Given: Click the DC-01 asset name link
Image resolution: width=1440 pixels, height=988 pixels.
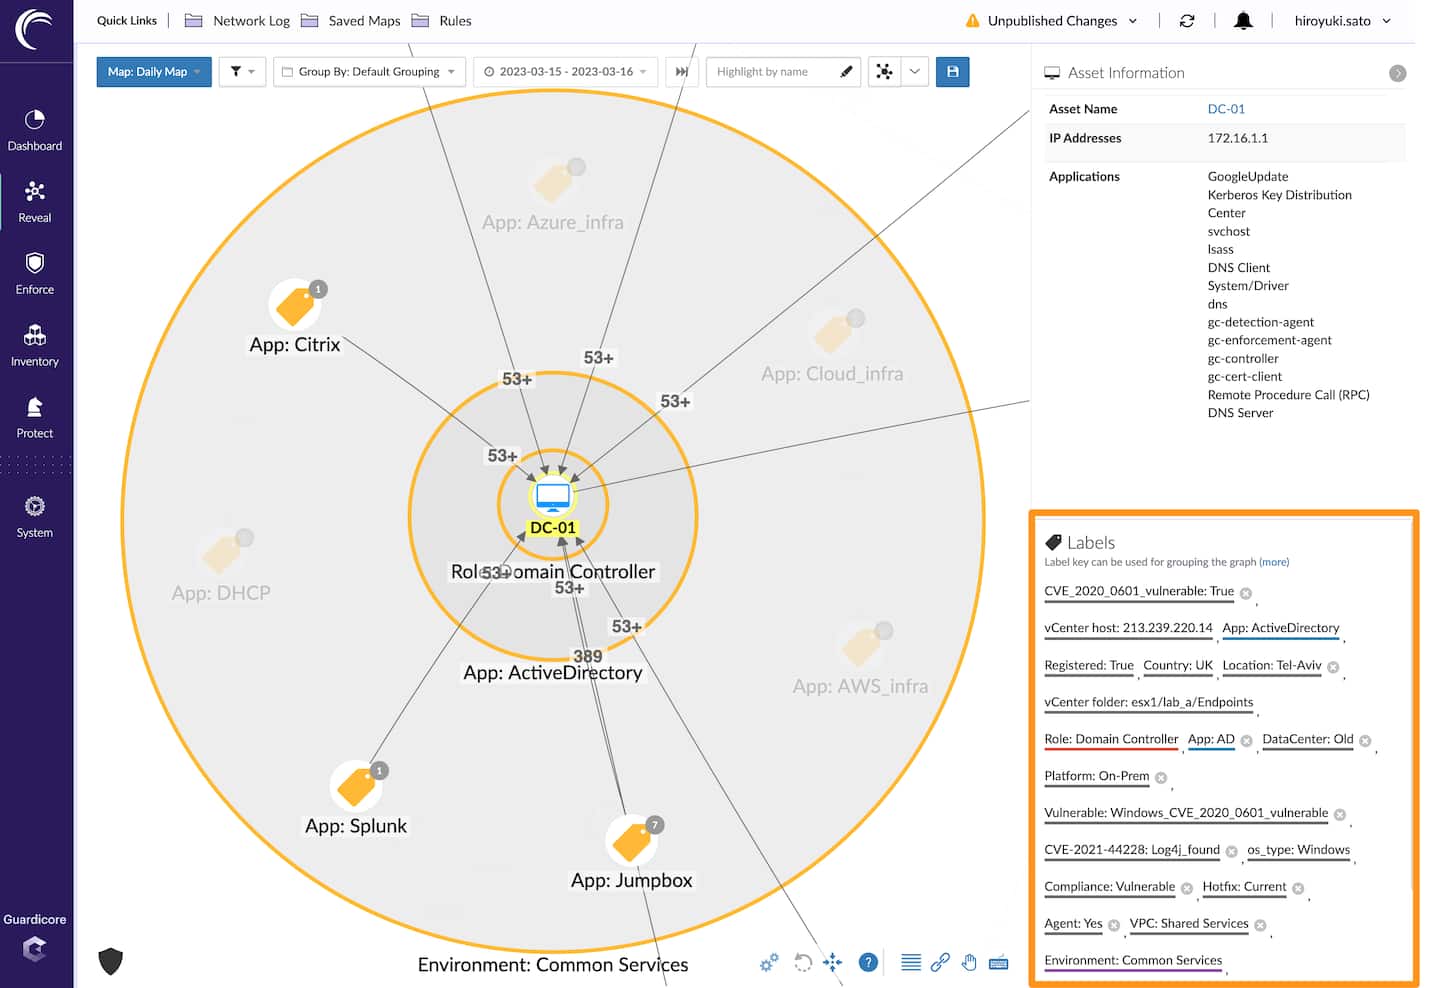Looking at the screenshot, I should point(1226,109).
